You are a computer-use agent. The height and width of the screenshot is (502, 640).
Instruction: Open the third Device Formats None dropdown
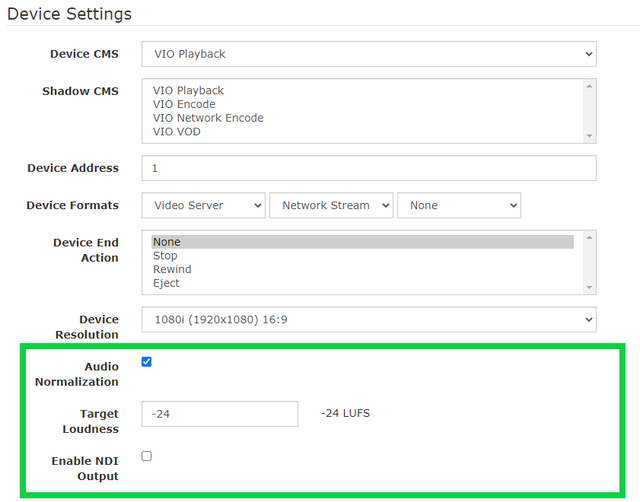coord(459,205)
